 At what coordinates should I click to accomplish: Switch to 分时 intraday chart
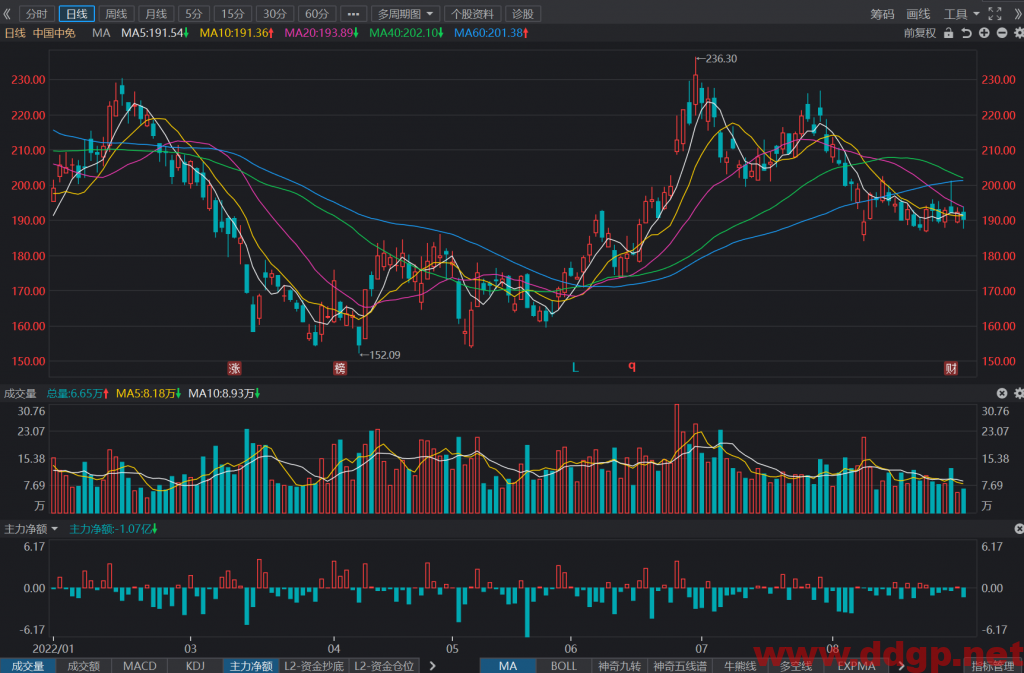(x=37, y=14)
